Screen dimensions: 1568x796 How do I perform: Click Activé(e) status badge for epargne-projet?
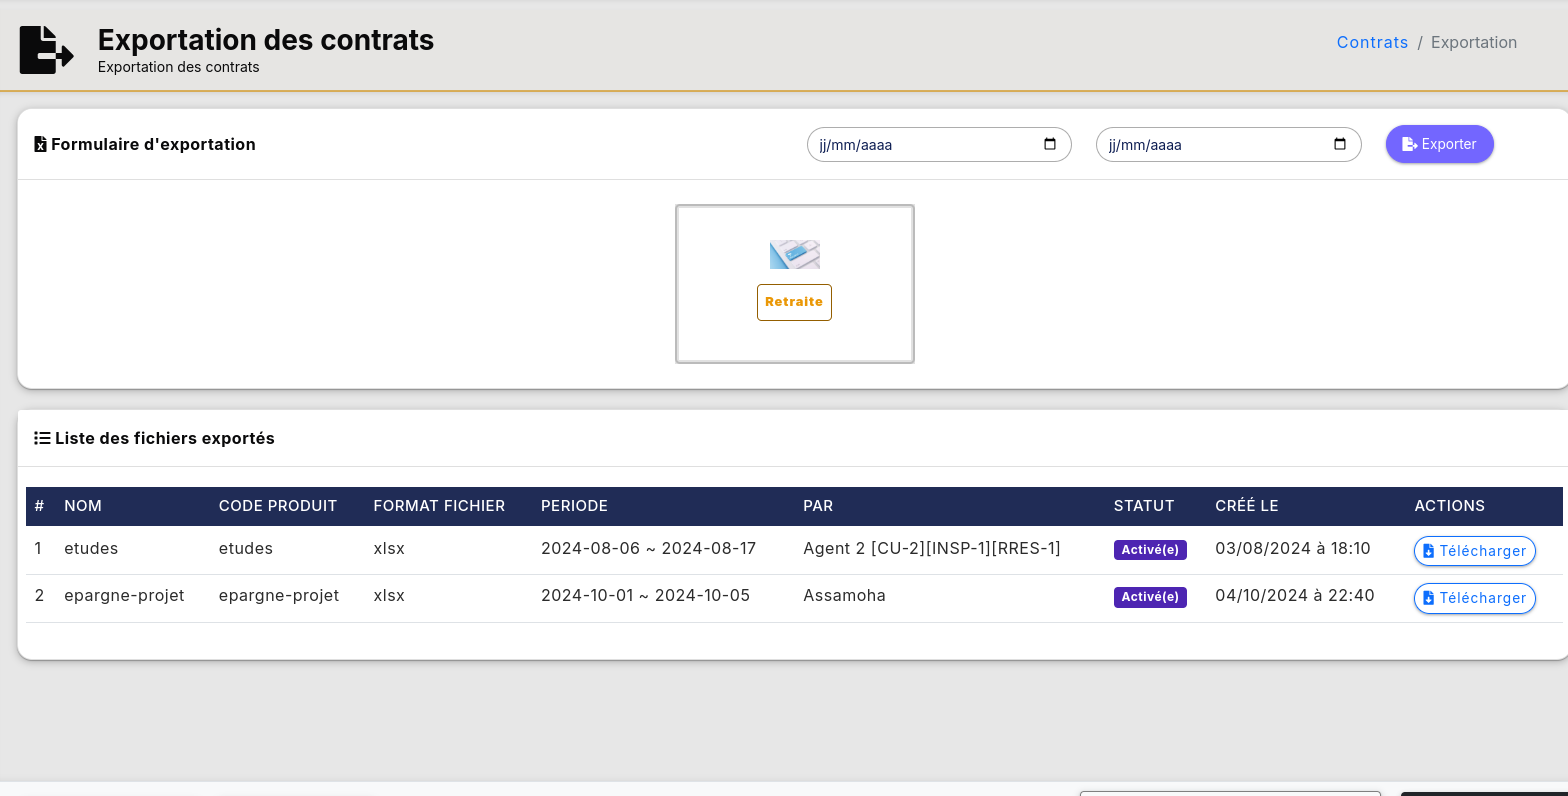coord(1150,597)
